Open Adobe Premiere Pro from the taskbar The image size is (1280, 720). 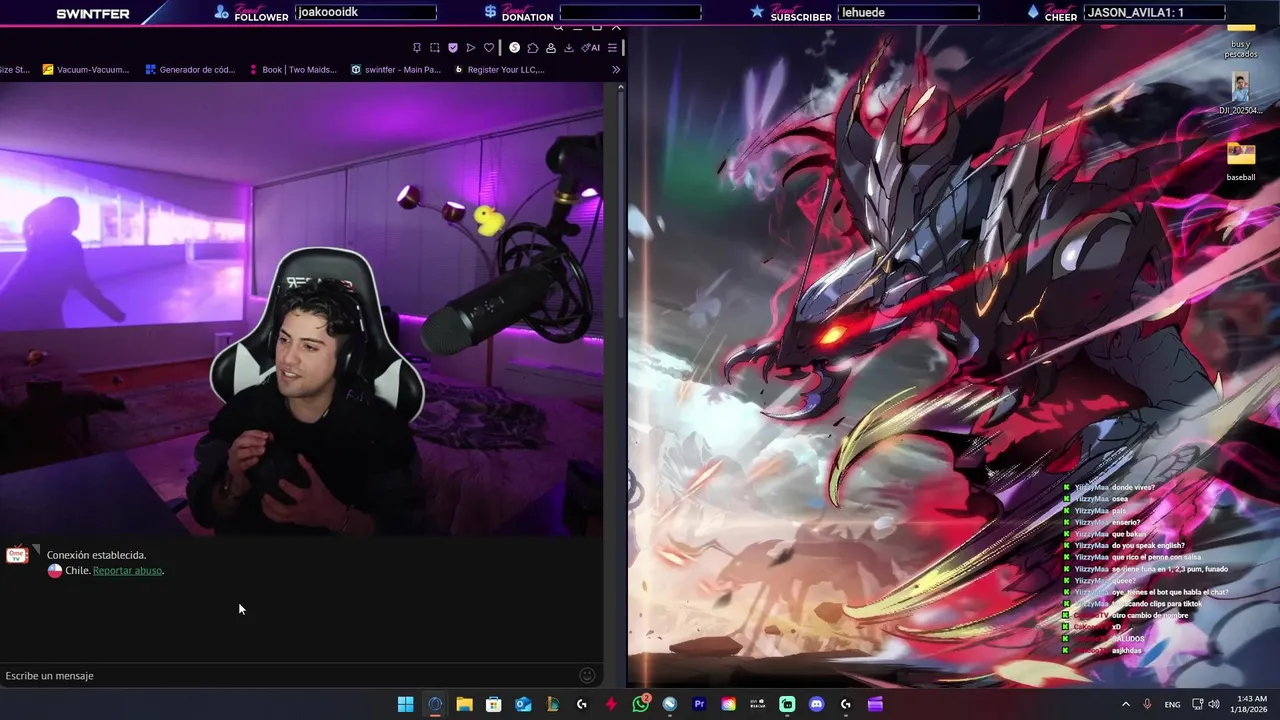(699, 704)
